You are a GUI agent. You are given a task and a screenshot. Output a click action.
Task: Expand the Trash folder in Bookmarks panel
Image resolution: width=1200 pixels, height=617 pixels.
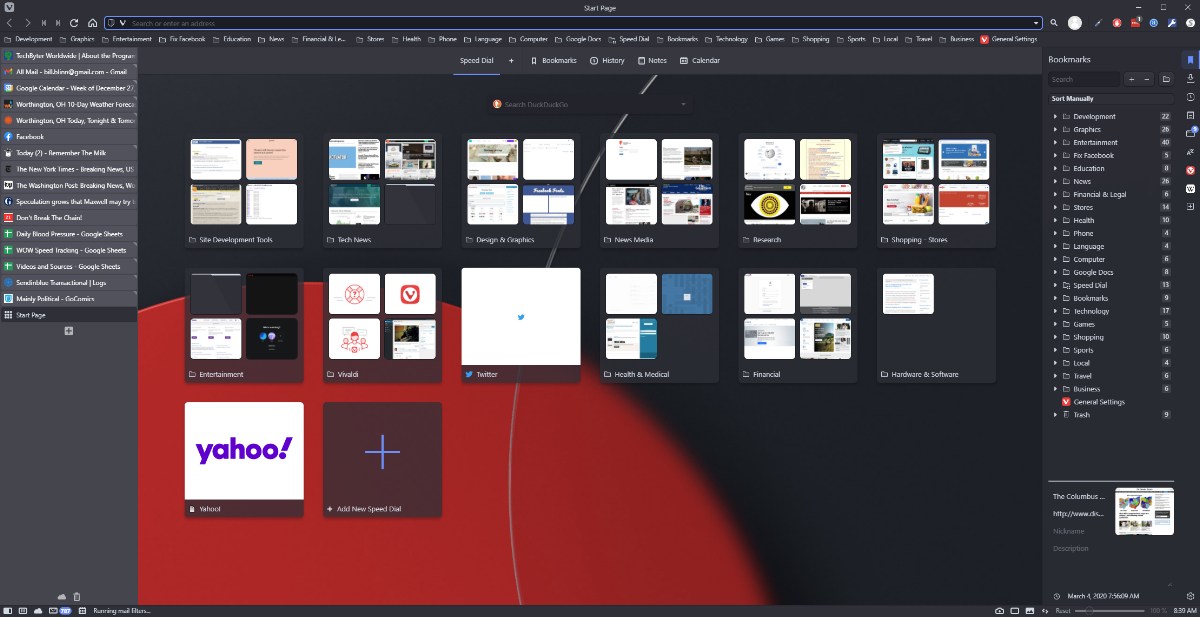click(x=1055, y=415)
